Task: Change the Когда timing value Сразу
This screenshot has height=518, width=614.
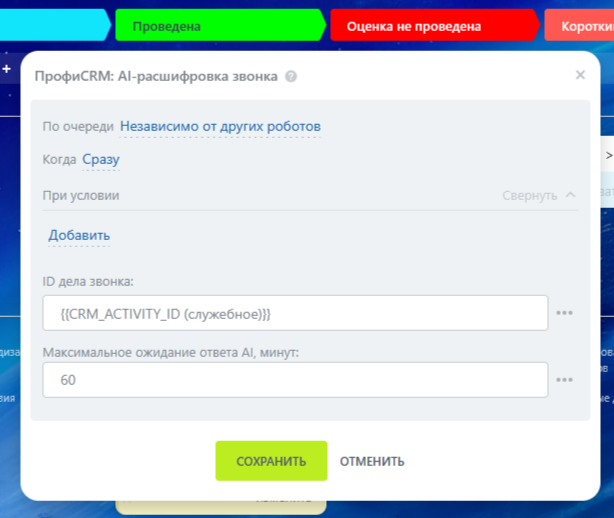Action: 101,159
